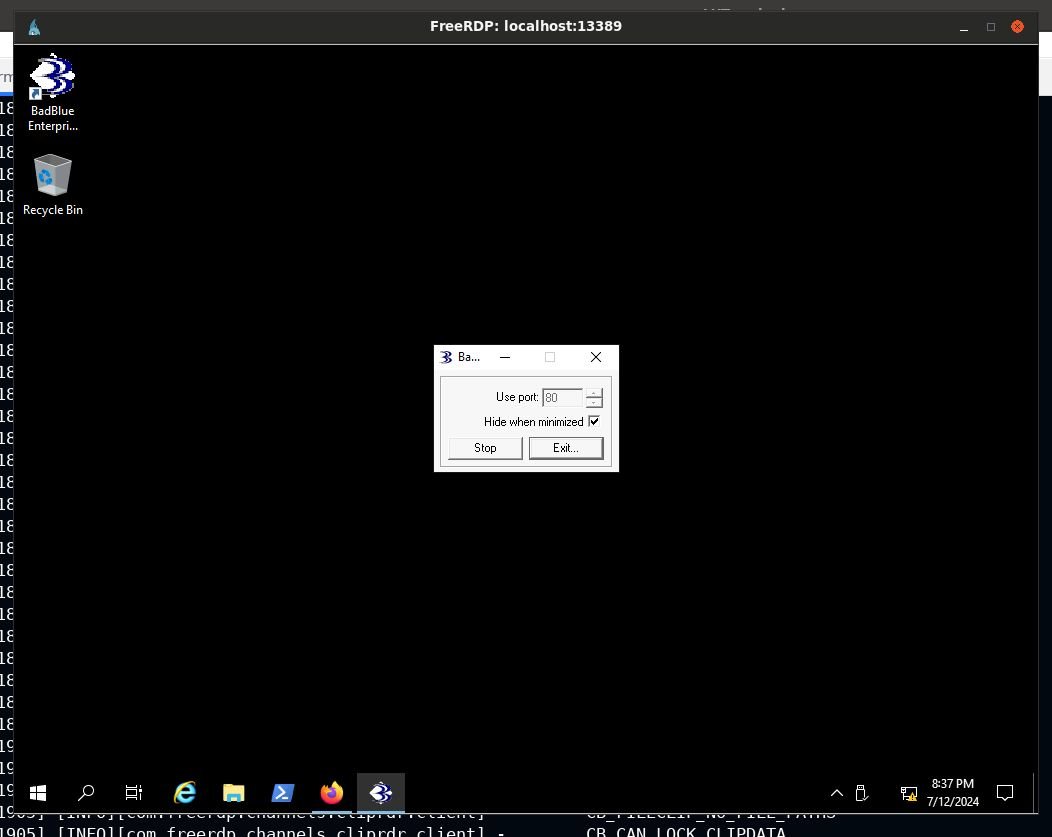Click the USB safely remove tray icon
The height and width of the screenshot is (837, 1052).
click(862, 793)
